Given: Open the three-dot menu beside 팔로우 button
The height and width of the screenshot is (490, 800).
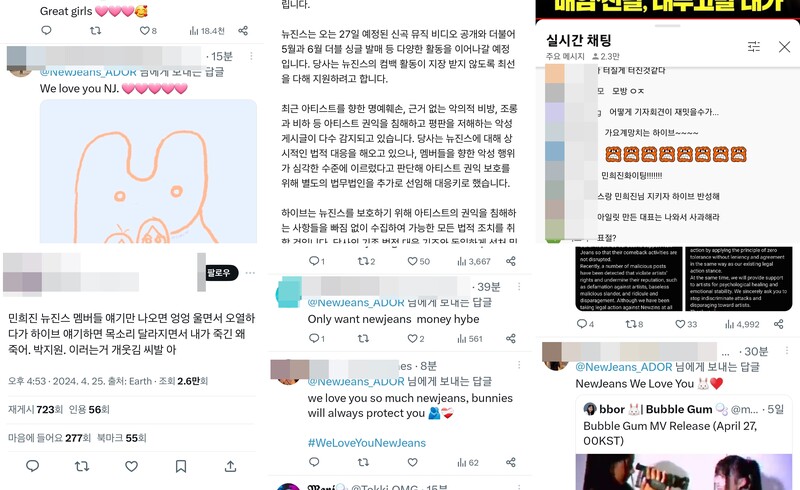Looking at the screenshot, I should (x=250, y=273).
